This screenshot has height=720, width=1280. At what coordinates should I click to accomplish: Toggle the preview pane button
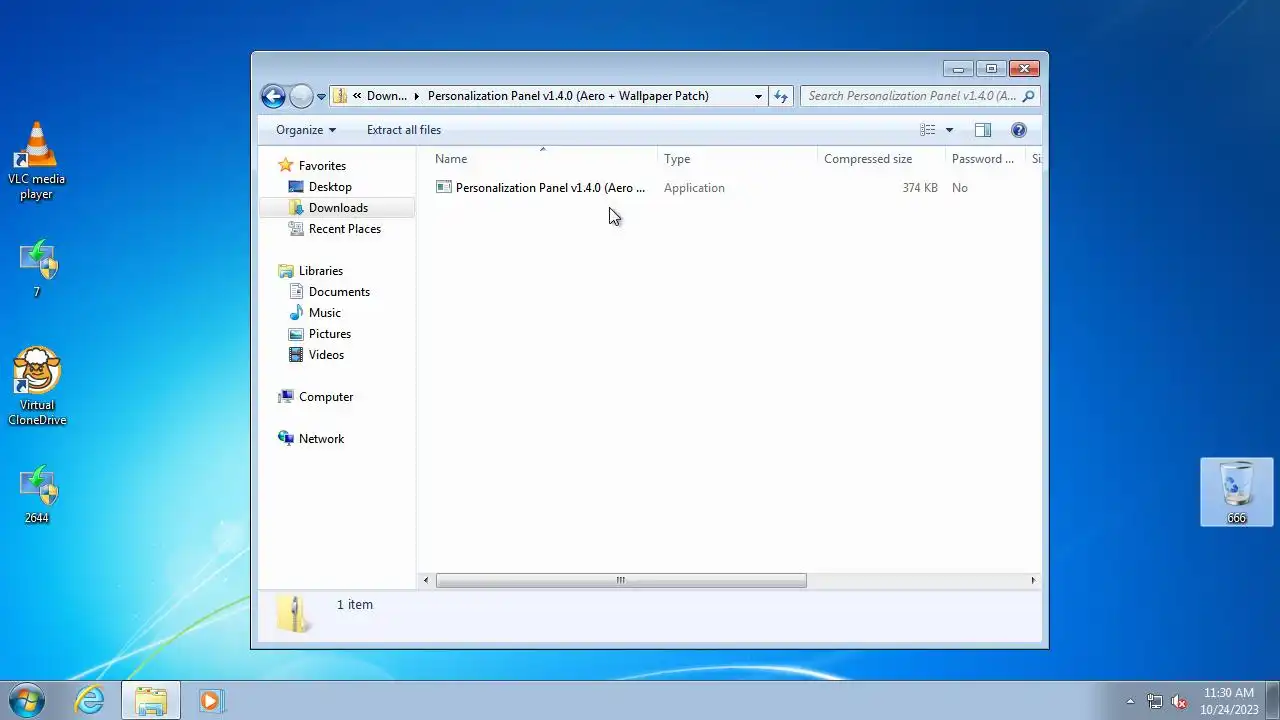pos(983,130)
